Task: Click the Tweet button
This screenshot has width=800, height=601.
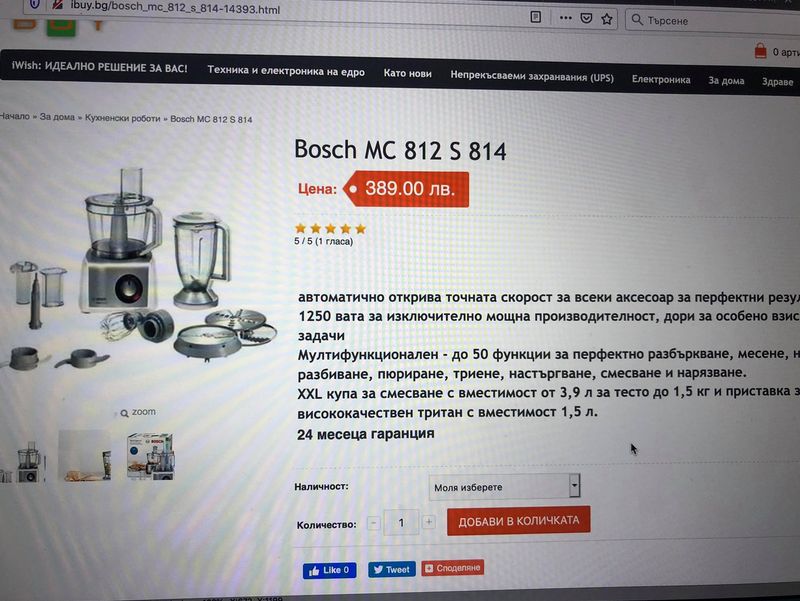Action: point(392,569)
